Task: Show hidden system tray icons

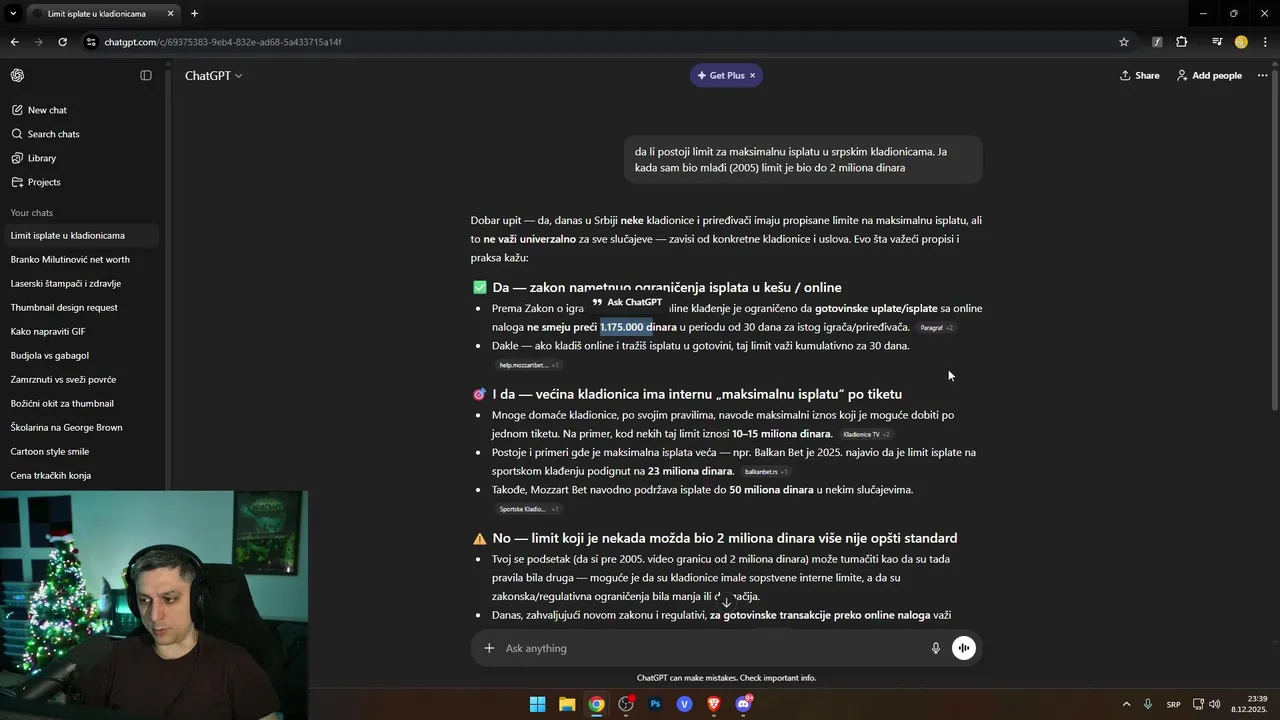Action: click(1126, 704)
